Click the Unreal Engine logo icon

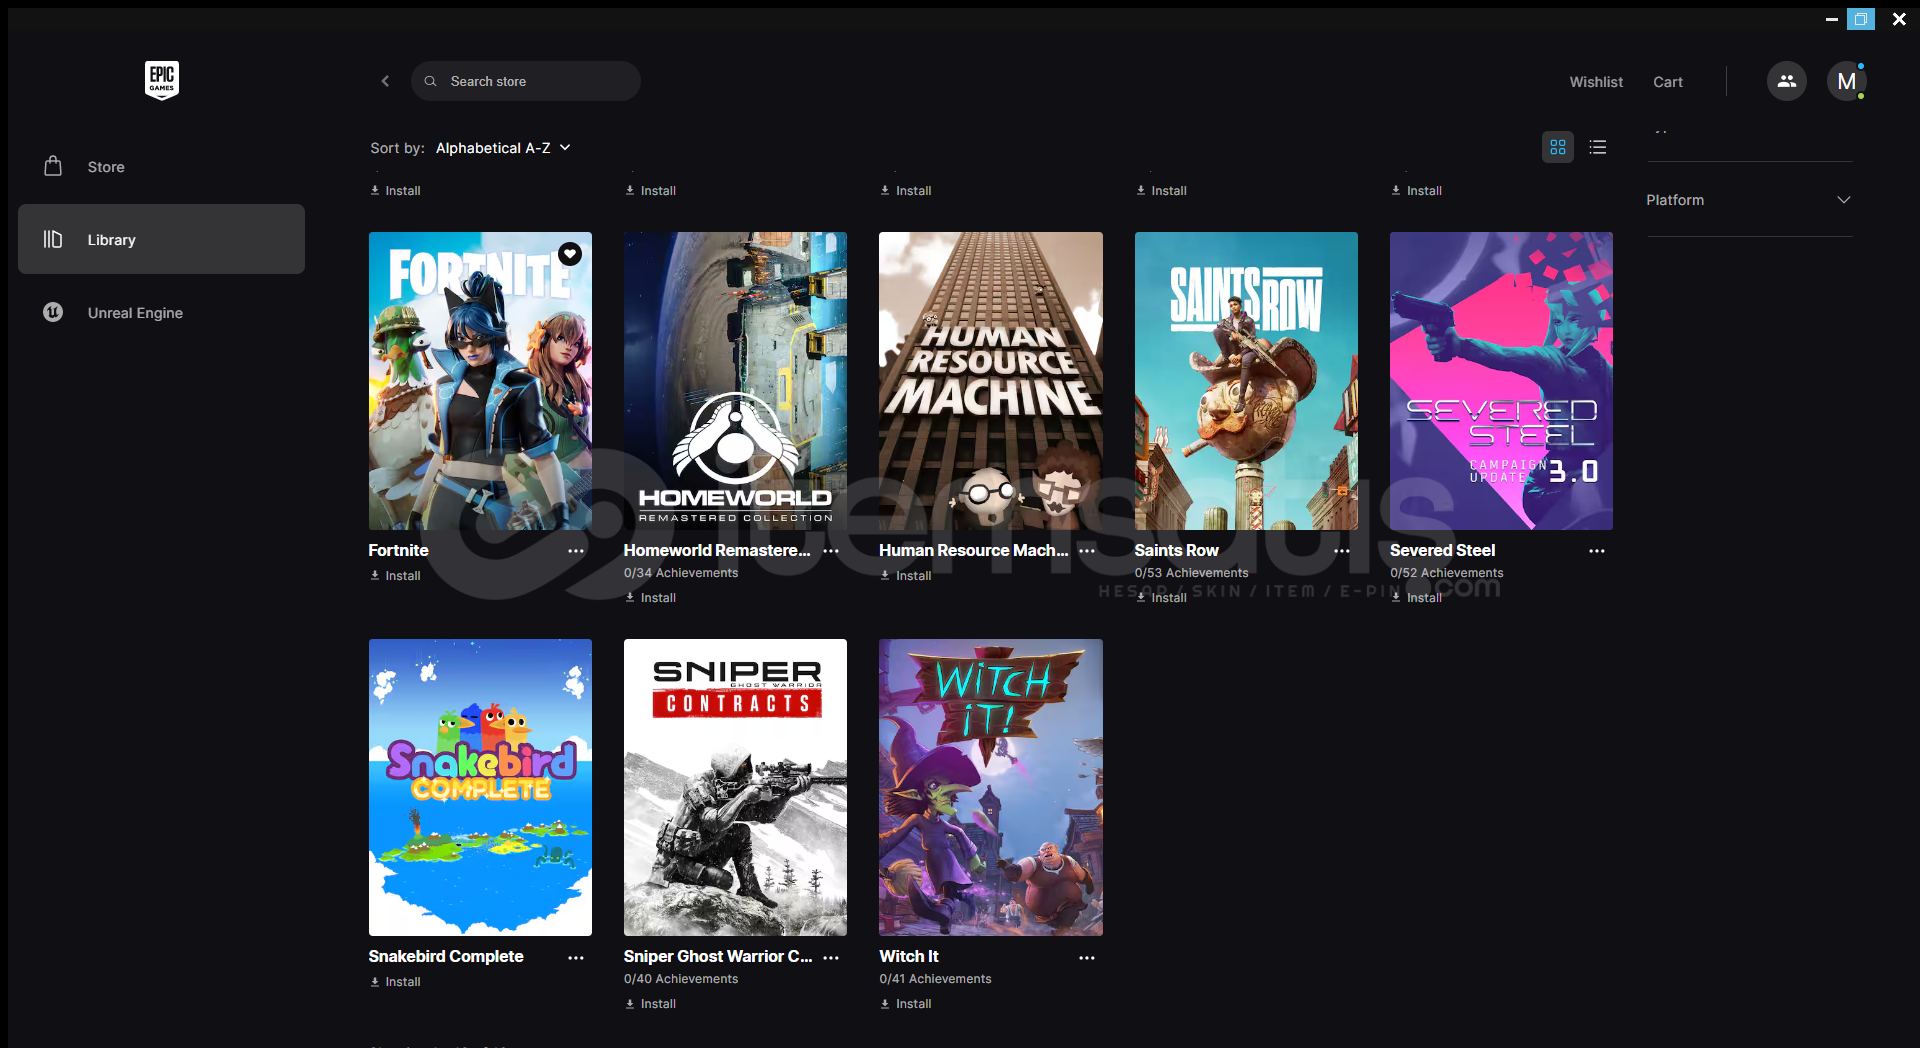[x=53, y=312]
